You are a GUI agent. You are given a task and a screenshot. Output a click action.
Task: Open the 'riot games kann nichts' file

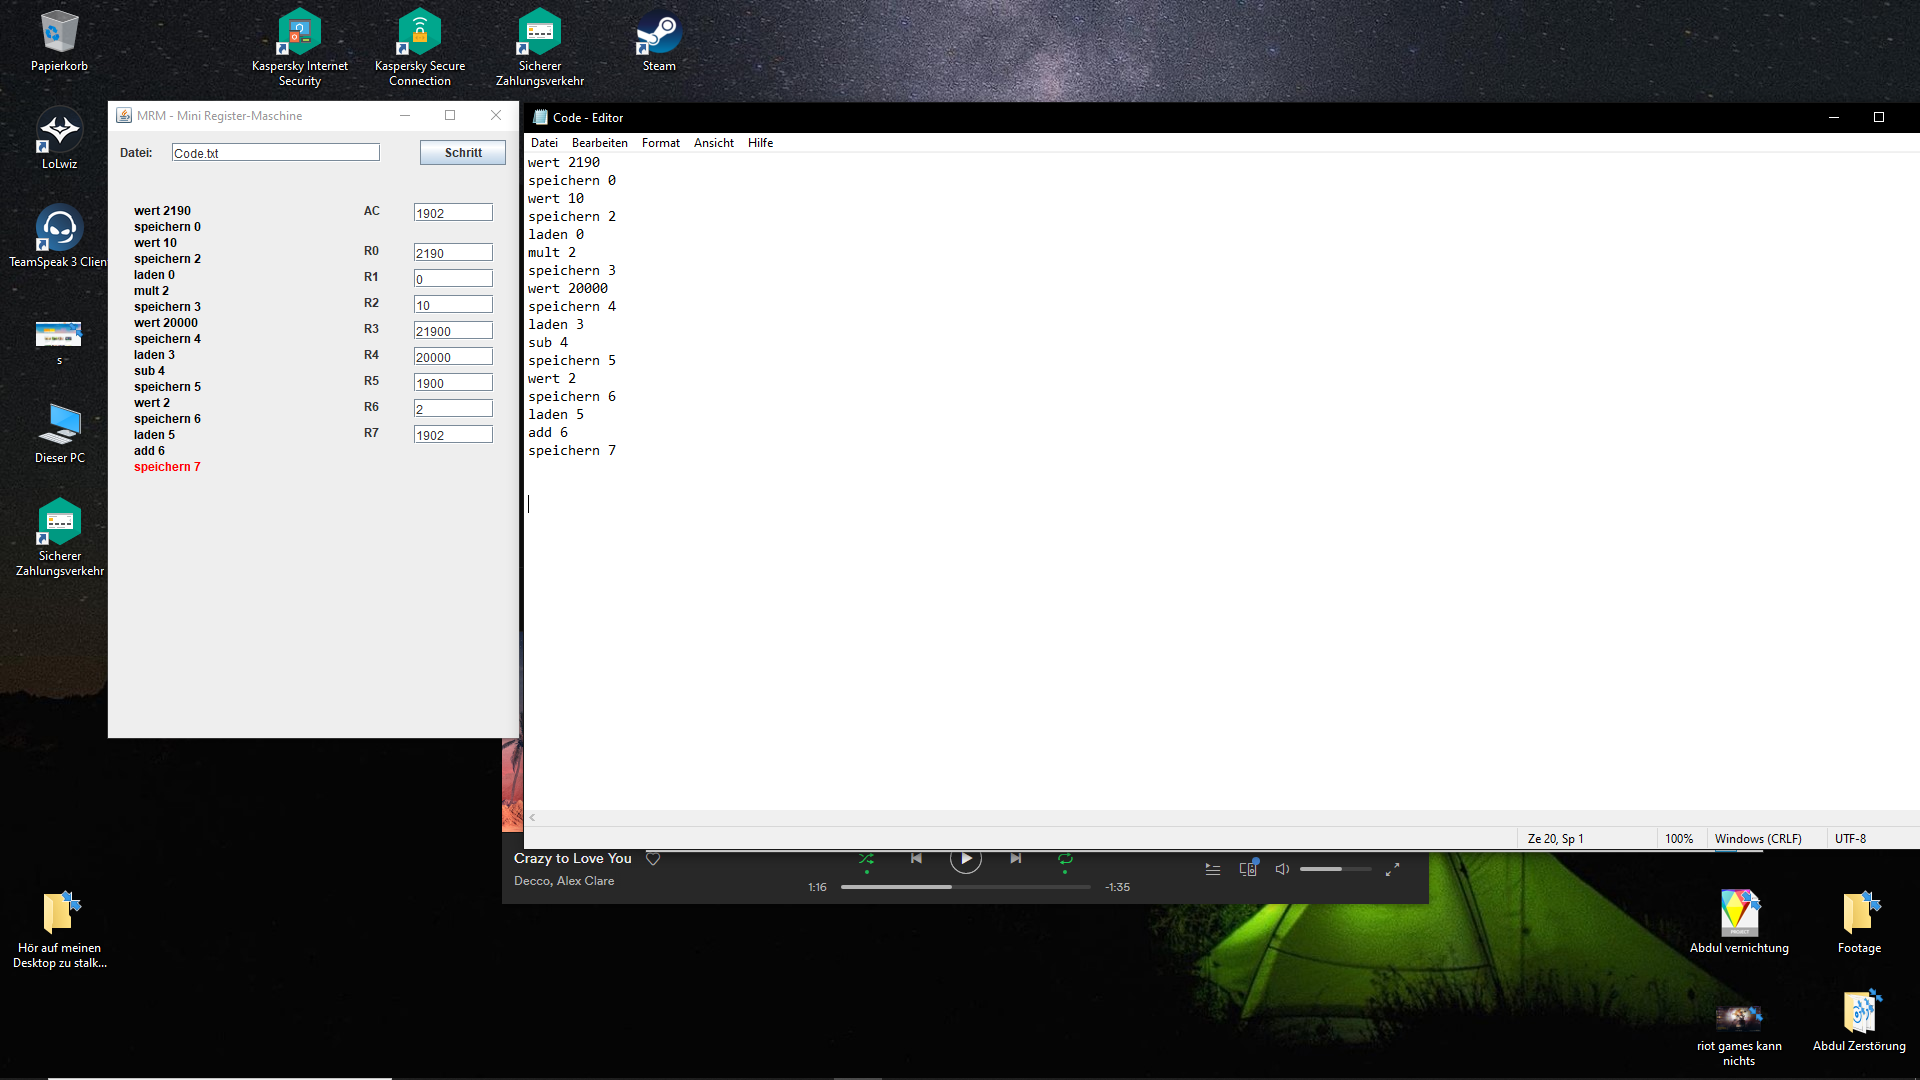pyautogui.click(x=1739, y=1034)
